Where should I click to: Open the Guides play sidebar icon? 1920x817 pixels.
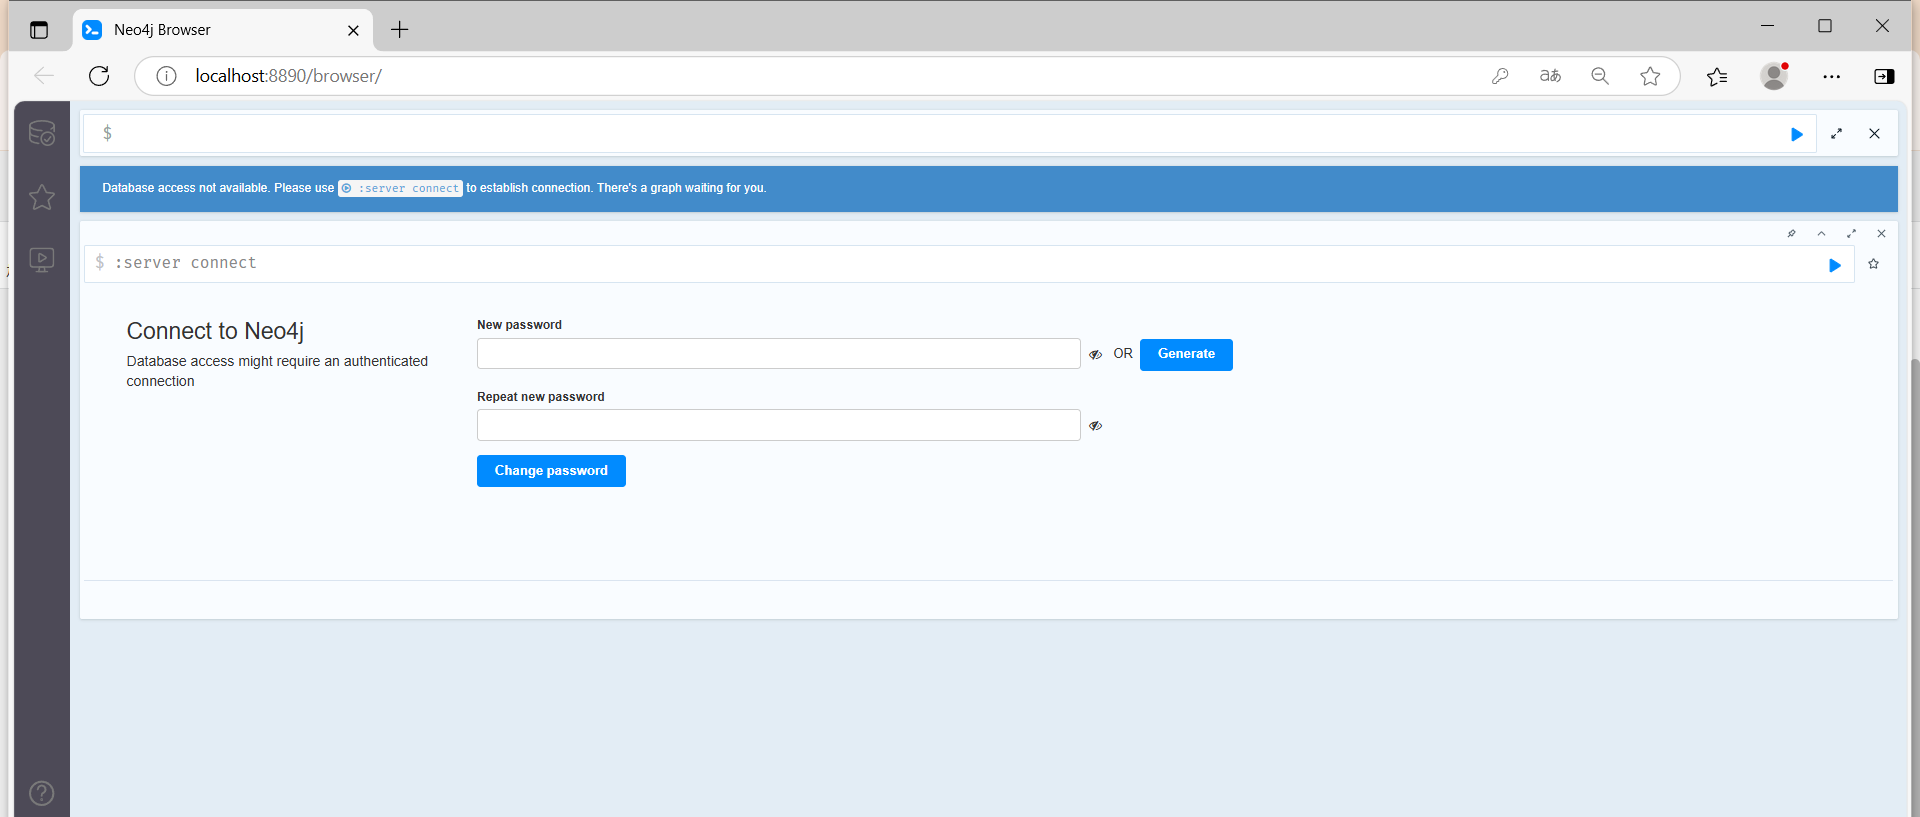[42, 260]
